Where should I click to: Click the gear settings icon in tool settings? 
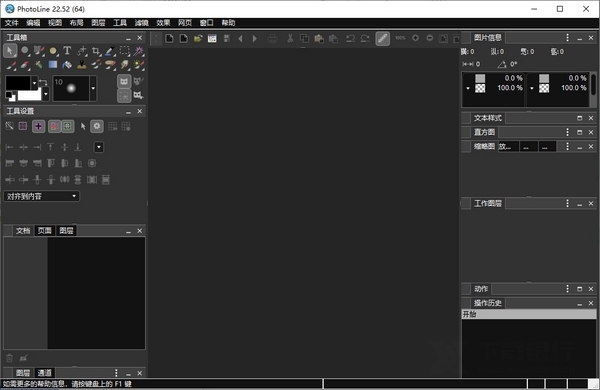97,126
